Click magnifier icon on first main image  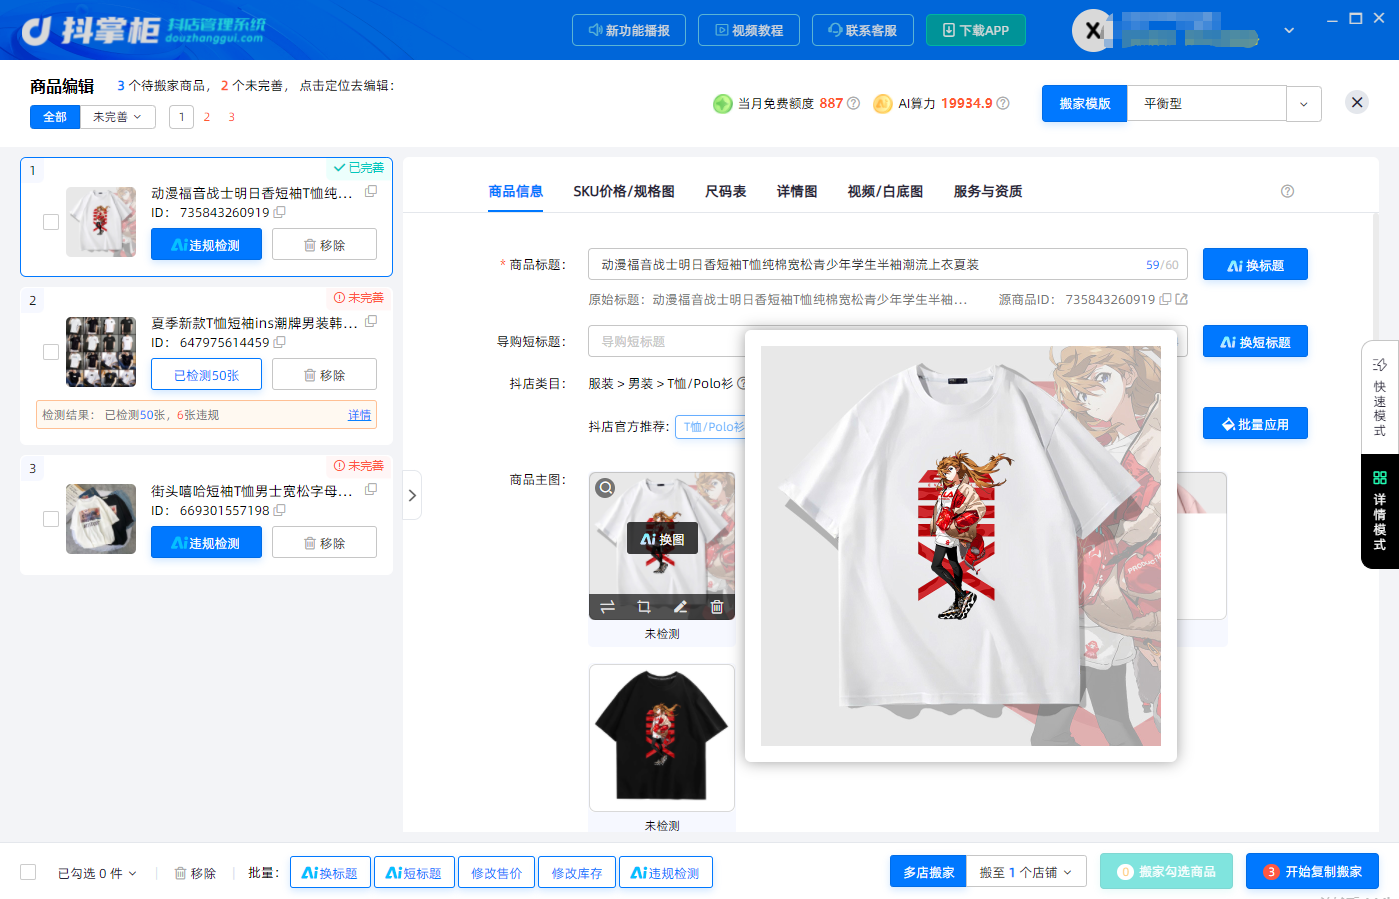tap(606, 488)
